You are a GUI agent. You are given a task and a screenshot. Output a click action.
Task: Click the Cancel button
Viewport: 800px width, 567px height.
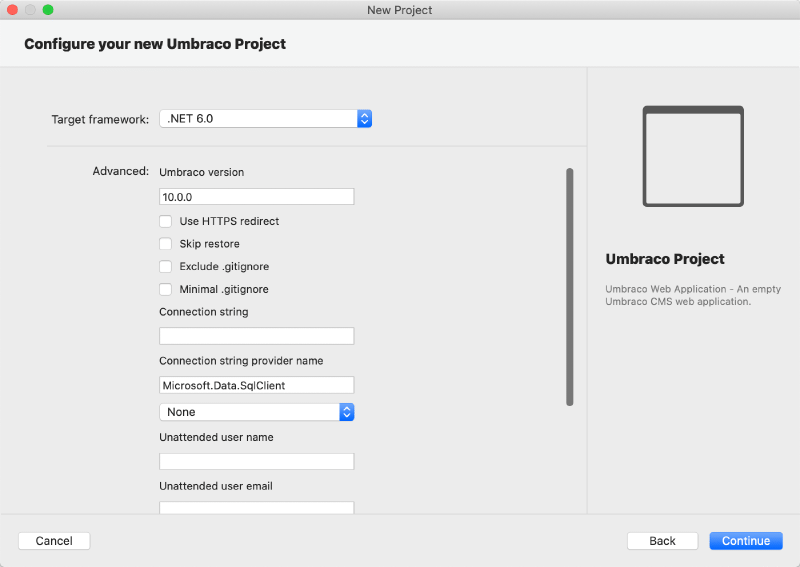[x=54, y=541]
